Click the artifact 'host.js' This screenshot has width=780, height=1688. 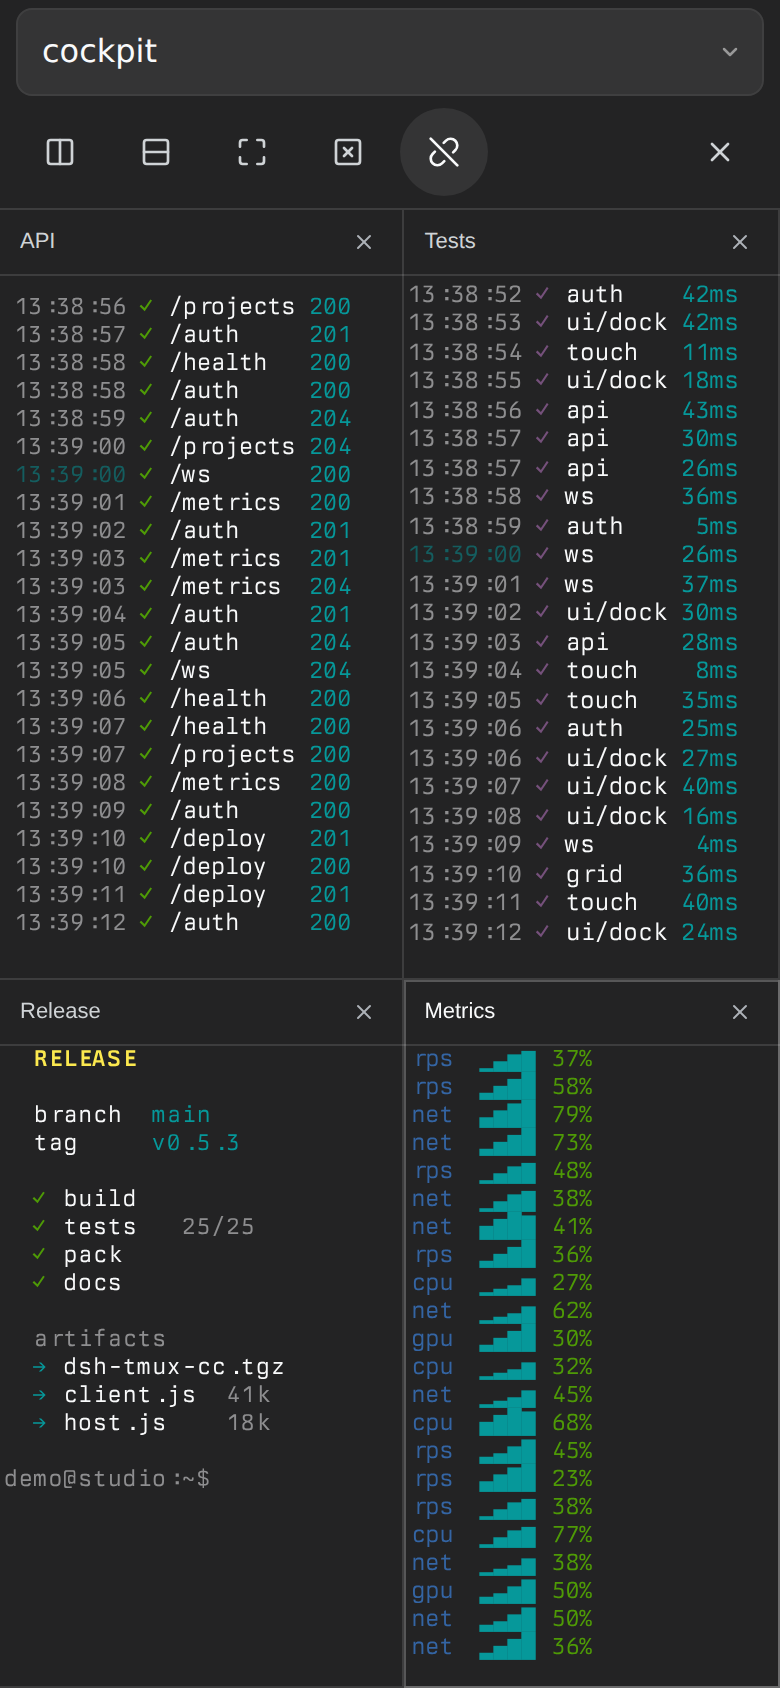coord(115,1423)
